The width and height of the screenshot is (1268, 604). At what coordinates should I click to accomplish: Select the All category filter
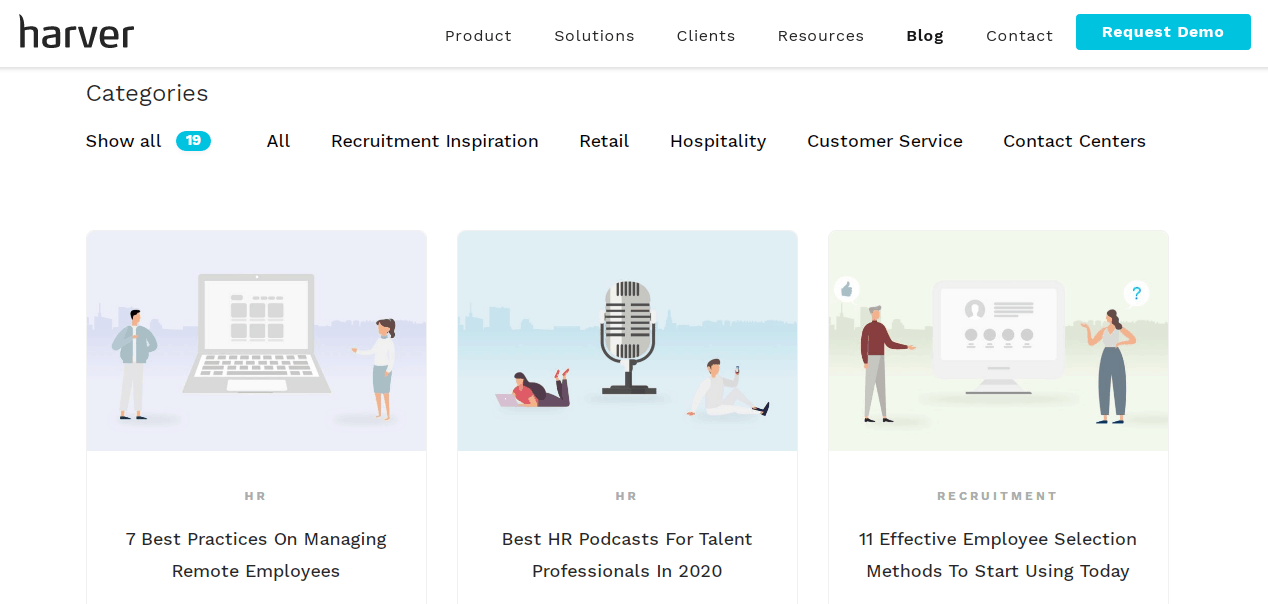[278, 141]
